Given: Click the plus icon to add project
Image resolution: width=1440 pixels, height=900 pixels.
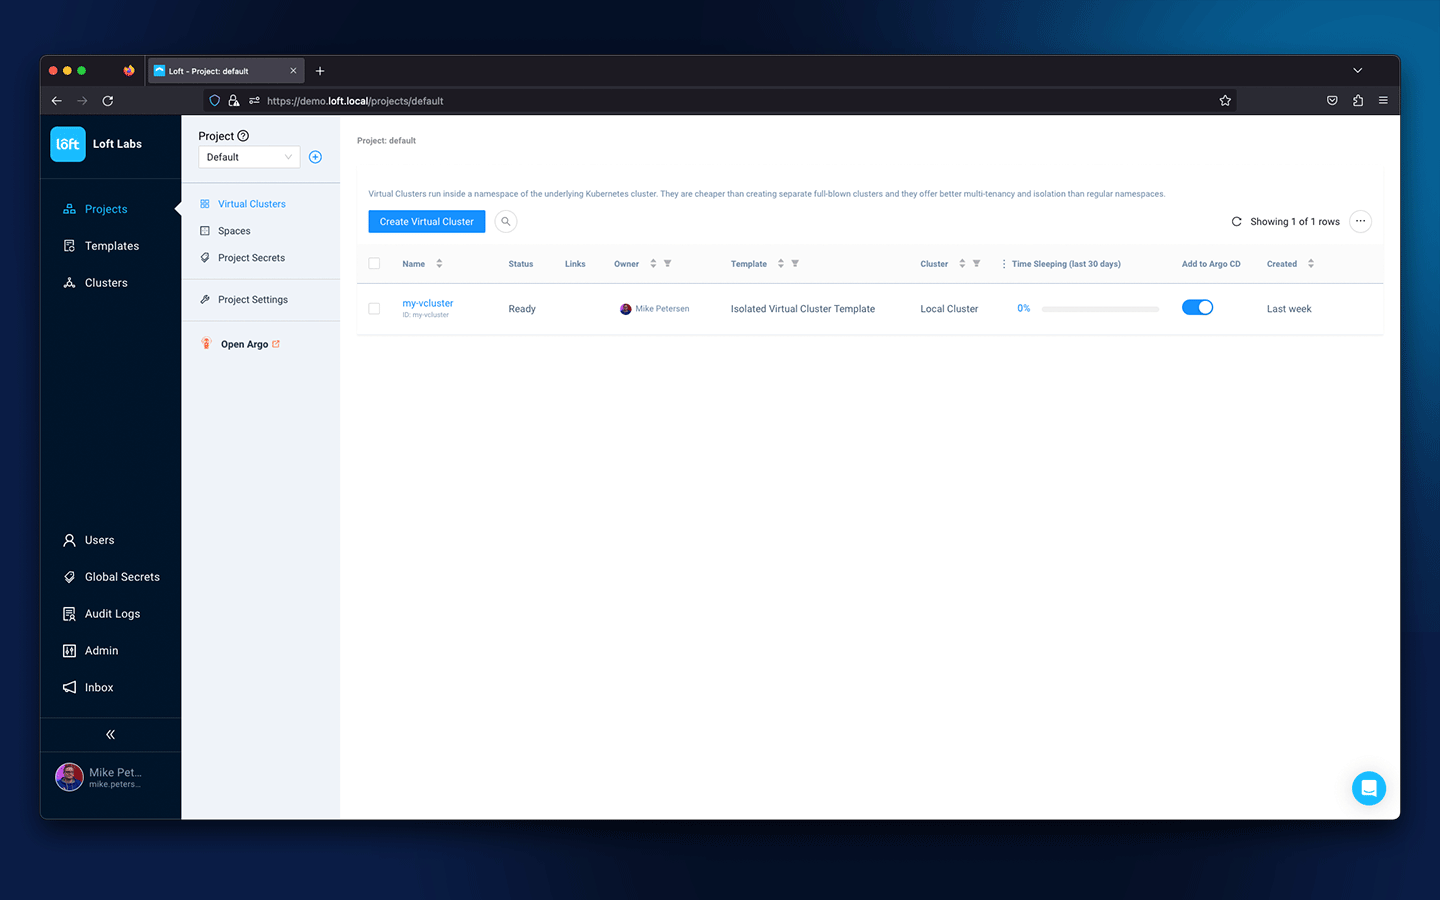Looking at the screenshot, I should point(315,157).
